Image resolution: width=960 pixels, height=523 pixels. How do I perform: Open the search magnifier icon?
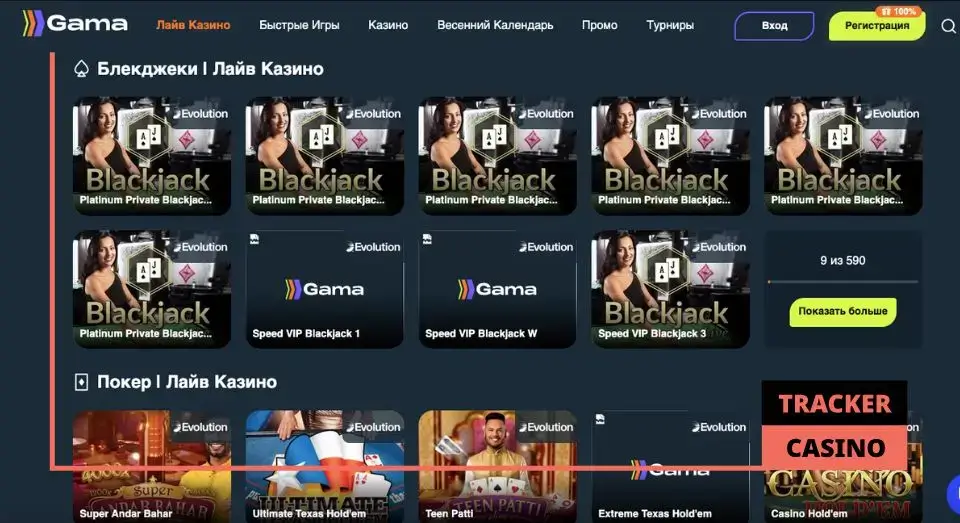pyautogui.click(x=948, y=26)
